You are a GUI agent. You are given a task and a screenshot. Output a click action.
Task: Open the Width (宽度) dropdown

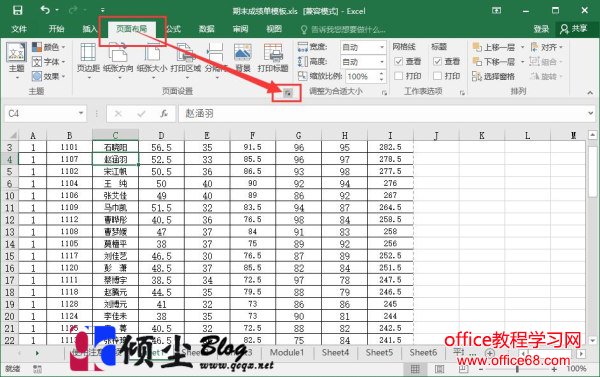(382, 47)
